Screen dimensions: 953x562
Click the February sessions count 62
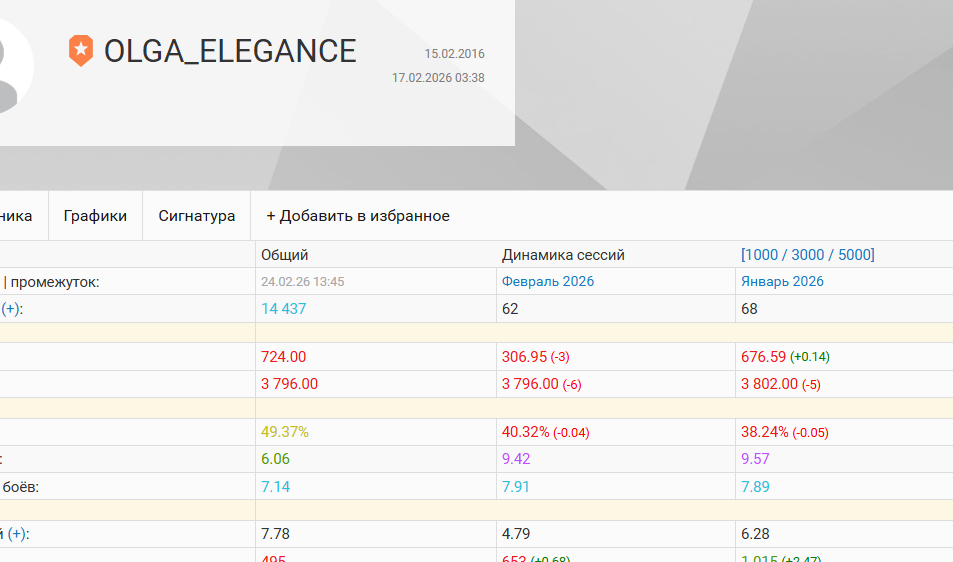click(x=510, y=309)
